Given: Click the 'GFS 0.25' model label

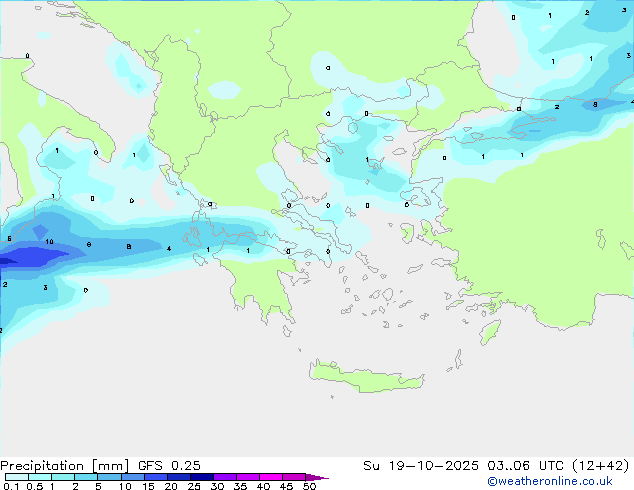Looking at the screenshot, I should point(169,466).
